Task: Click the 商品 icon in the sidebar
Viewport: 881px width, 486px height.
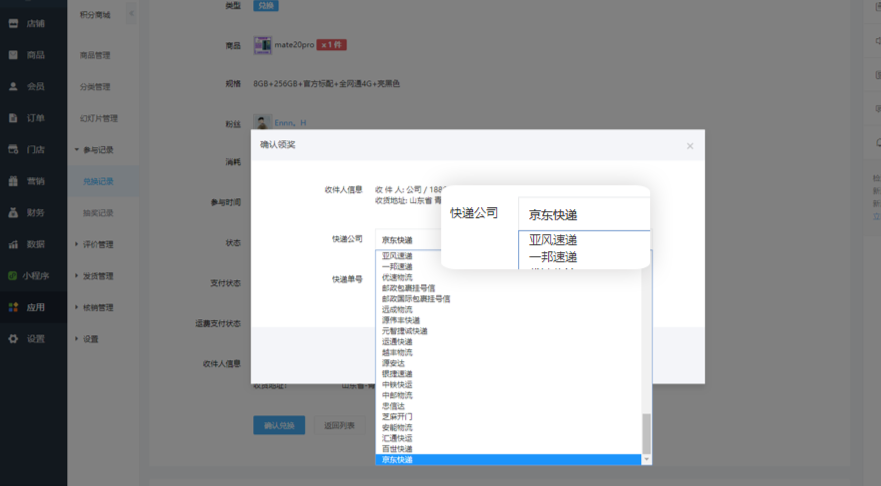Action: (13, 54)
